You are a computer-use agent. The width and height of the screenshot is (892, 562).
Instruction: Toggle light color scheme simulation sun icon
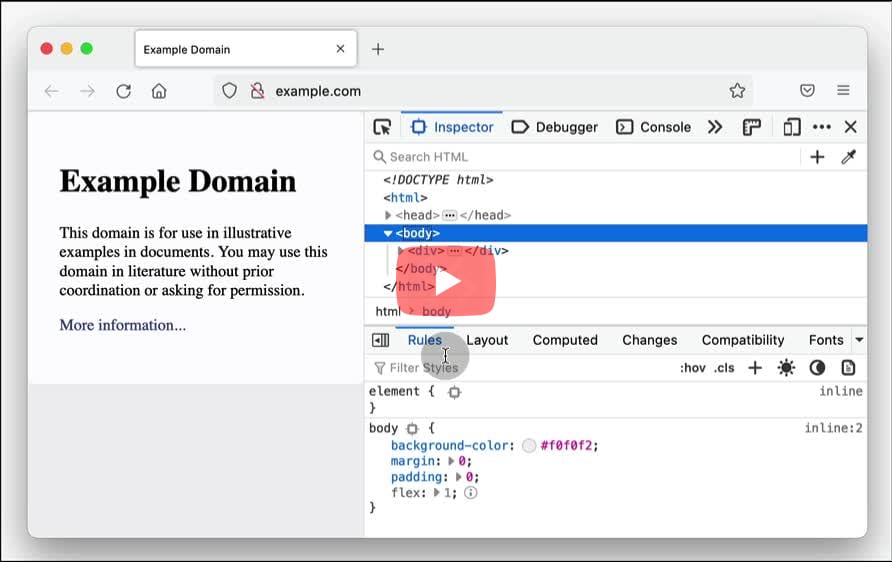(x=786, y=368)
